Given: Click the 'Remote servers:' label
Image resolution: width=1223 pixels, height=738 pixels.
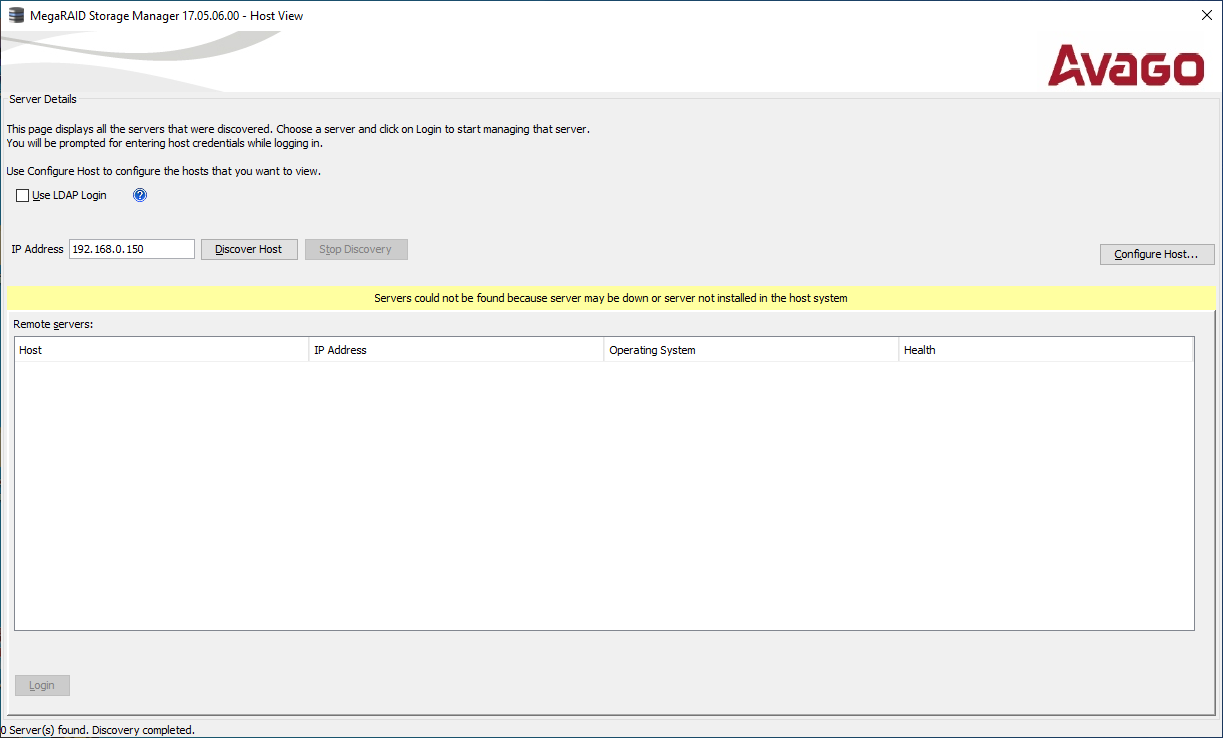Looking at the screenshot, I should coord(53,324).
